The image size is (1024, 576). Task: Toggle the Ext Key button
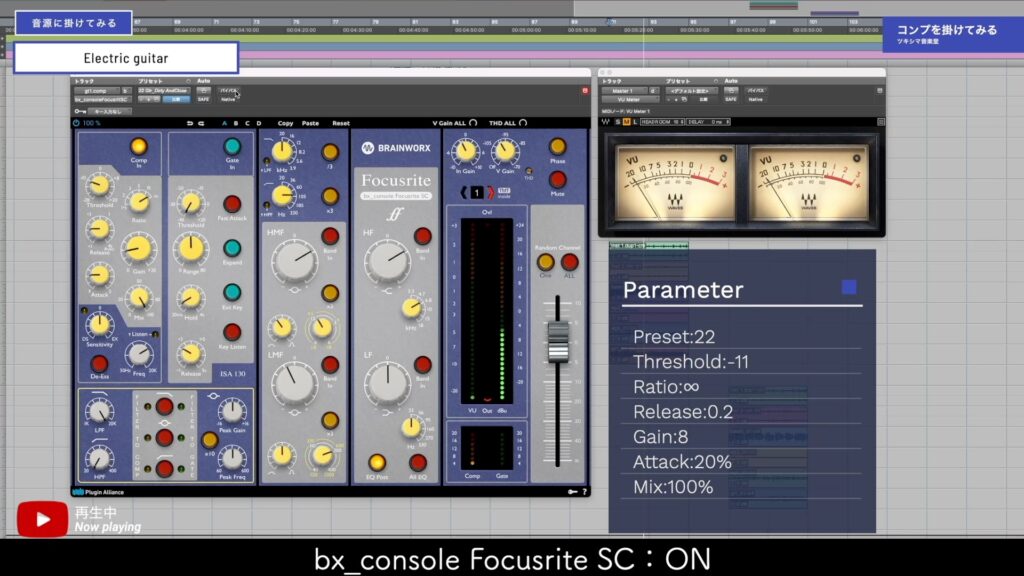tap(232, 293)
